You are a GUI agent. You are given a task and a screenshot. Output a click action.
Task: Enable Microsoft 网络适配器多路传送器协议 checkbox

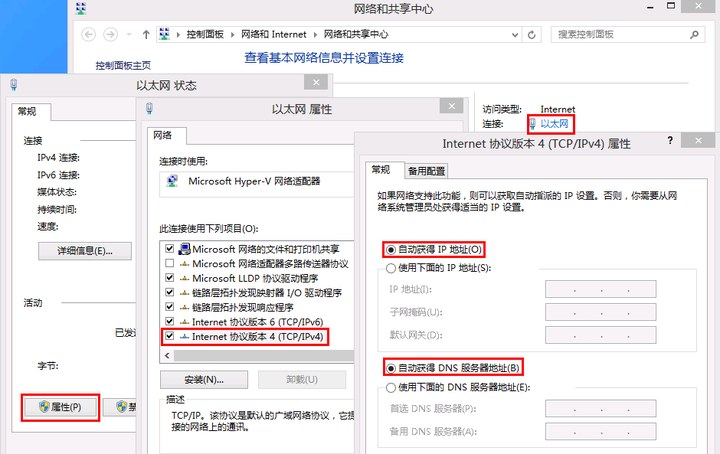click(169, 263)
